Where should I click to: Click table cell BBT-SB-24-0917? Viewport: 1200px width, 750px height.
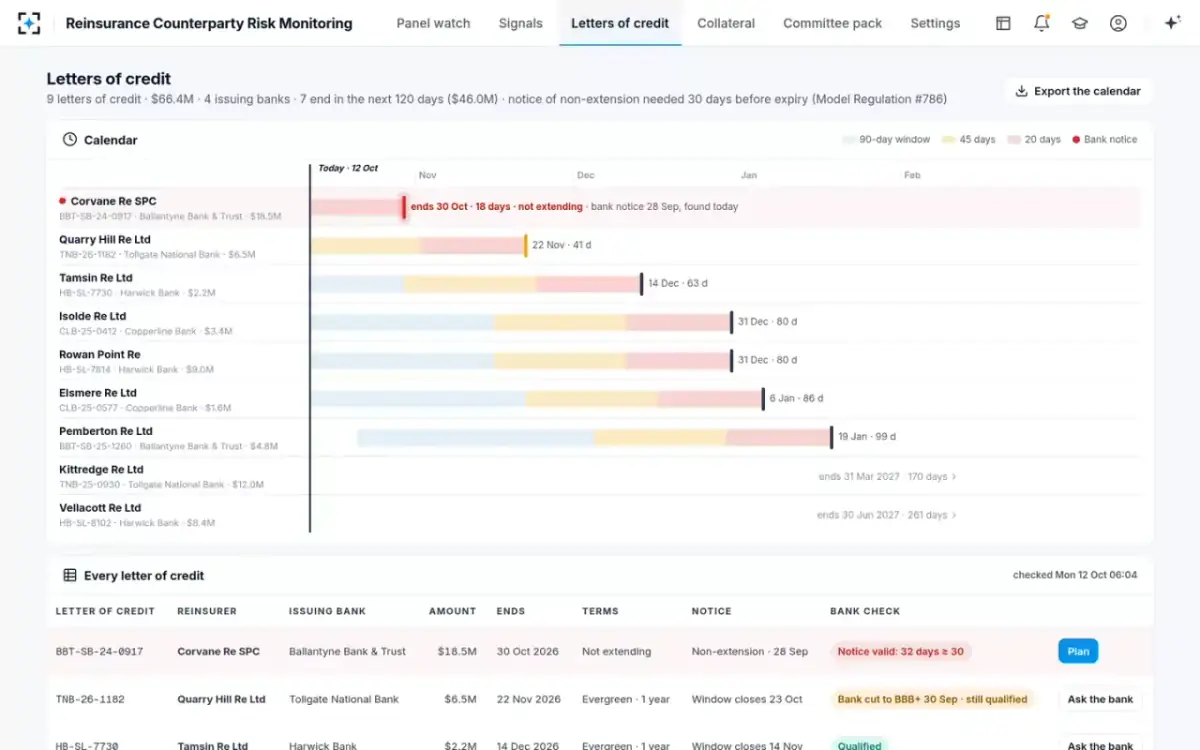(x=100, y=651)
